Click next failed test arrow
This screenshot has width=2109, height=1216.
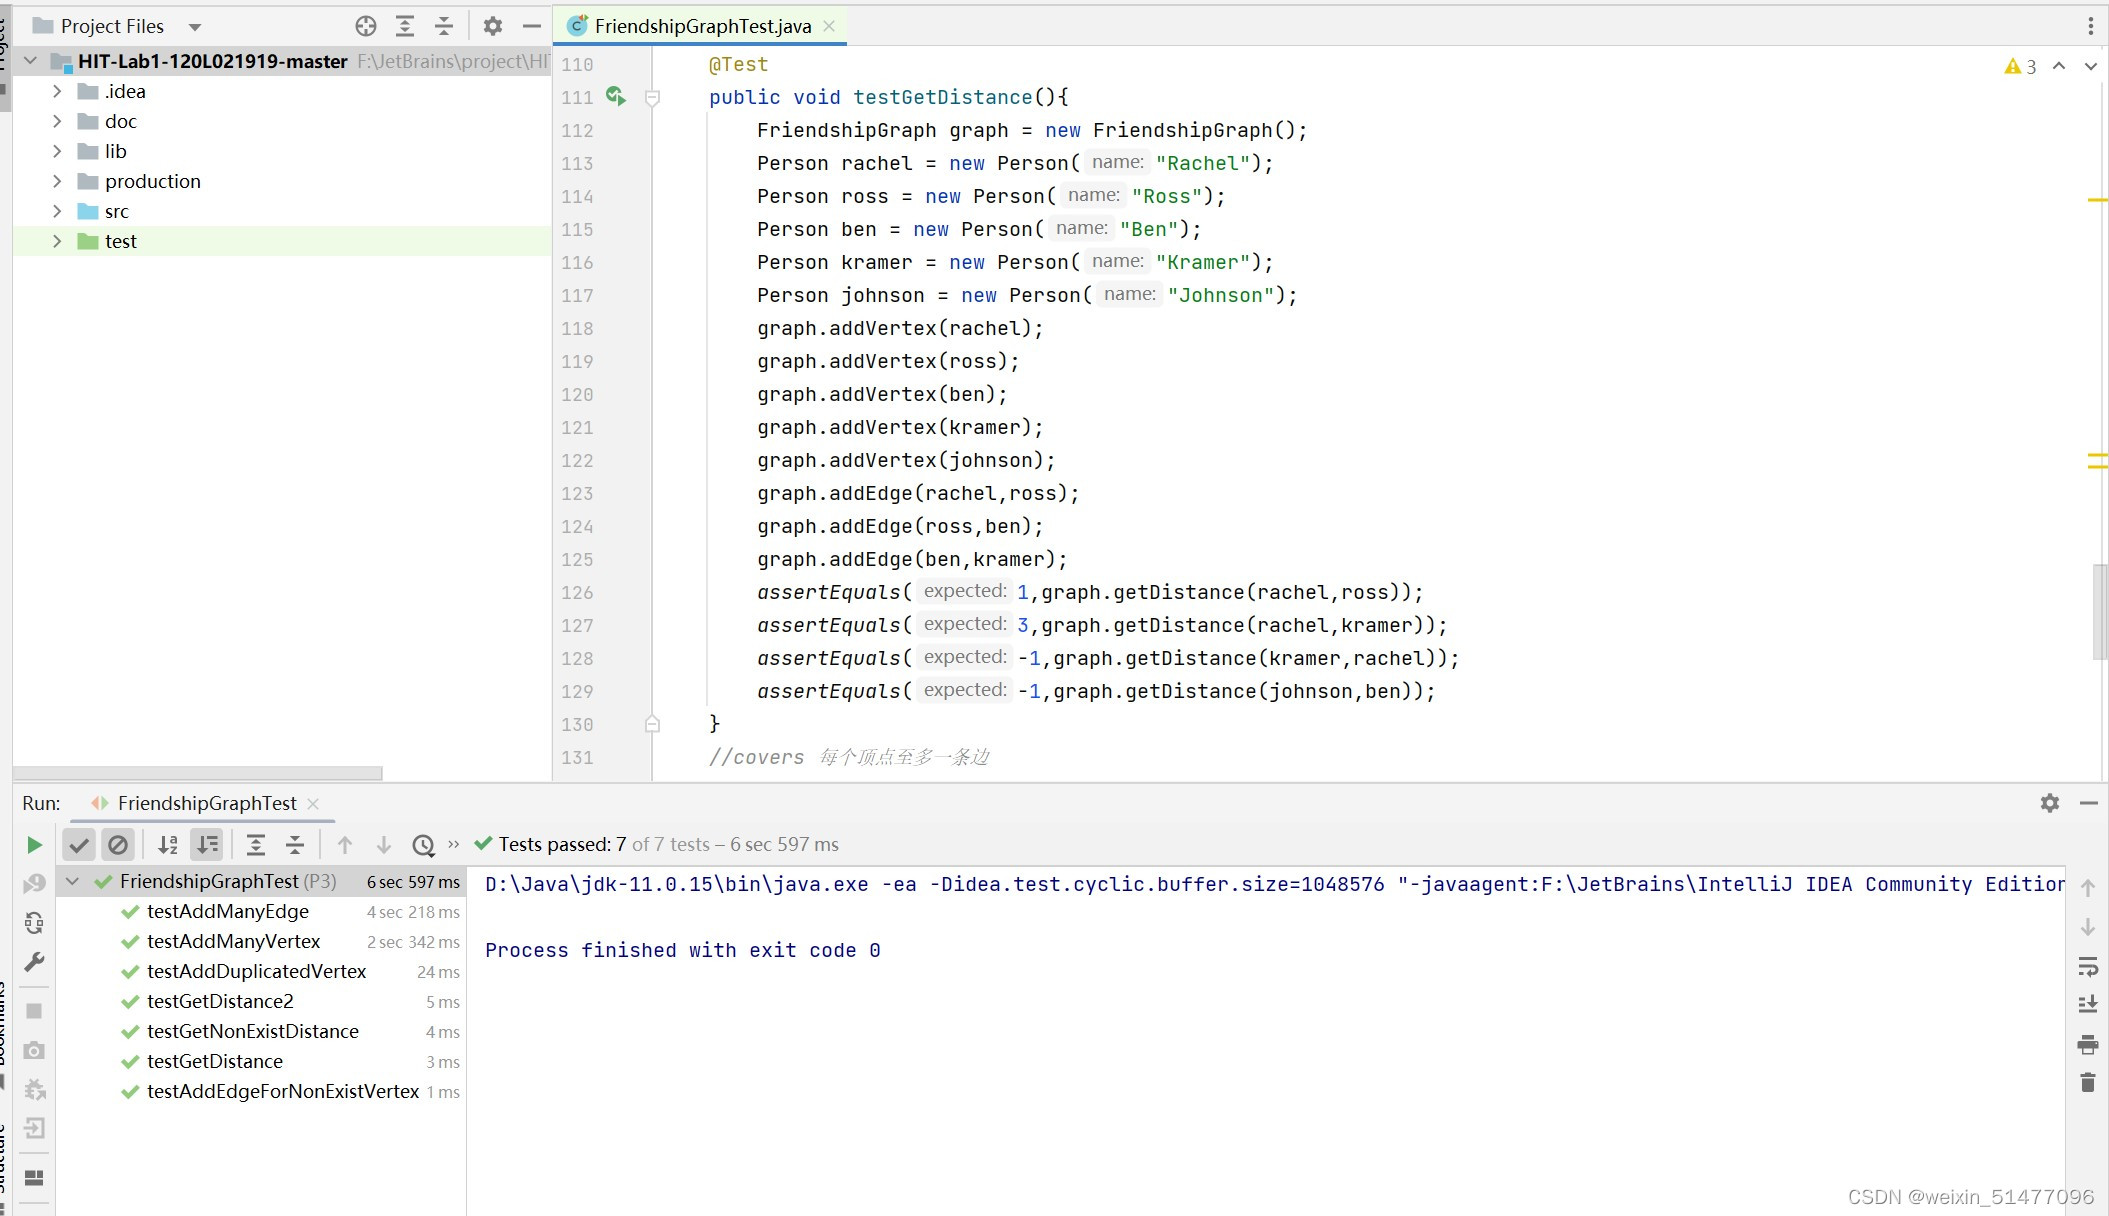(384, 845)
